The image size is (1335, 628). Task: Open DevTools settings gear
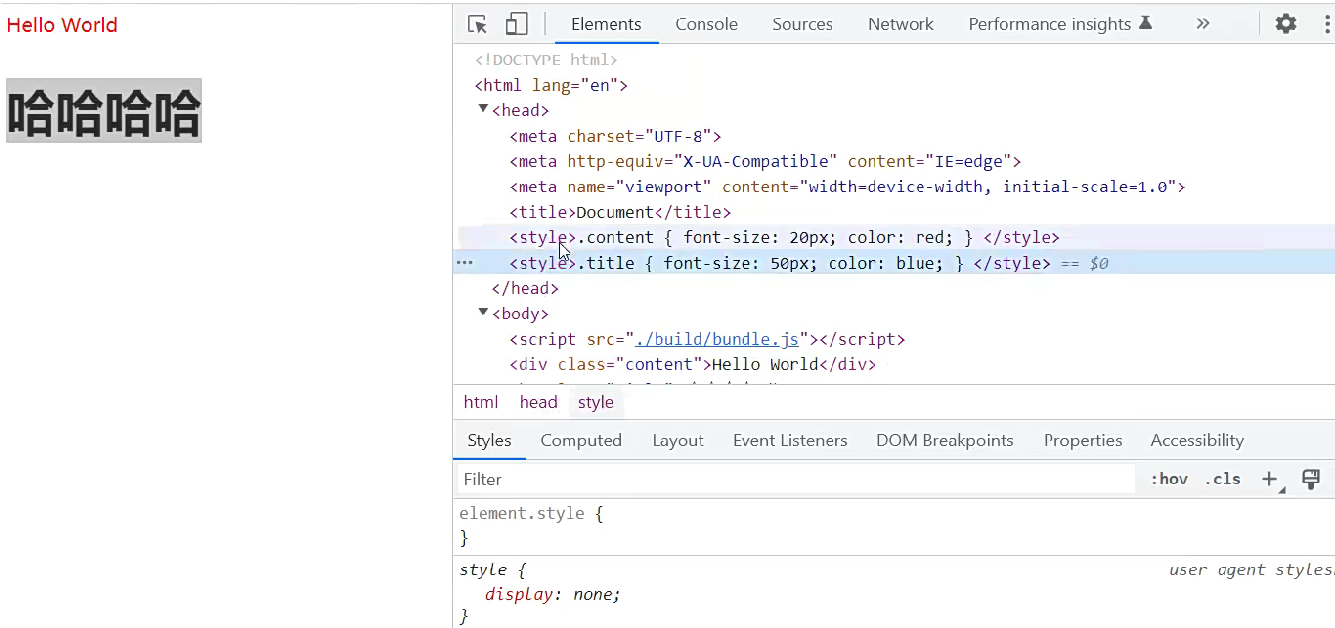1286,24
